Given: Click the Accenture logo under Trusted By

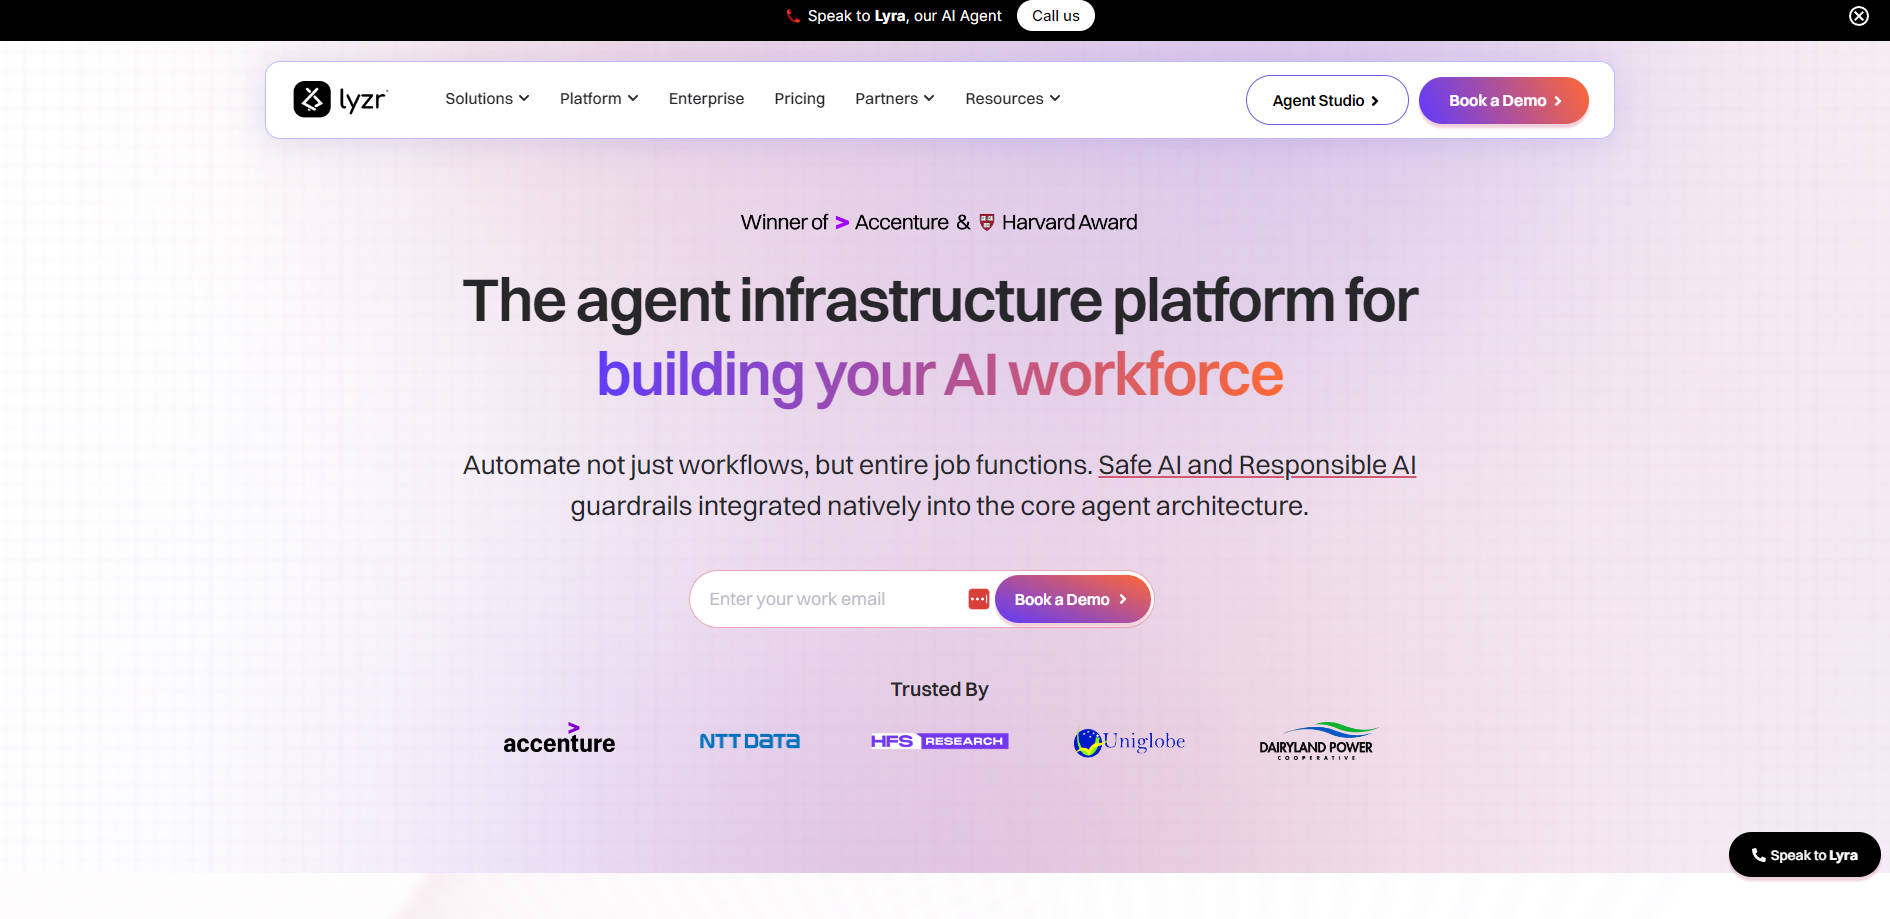Looking at the screenshot, I should [x=559, y=740].
